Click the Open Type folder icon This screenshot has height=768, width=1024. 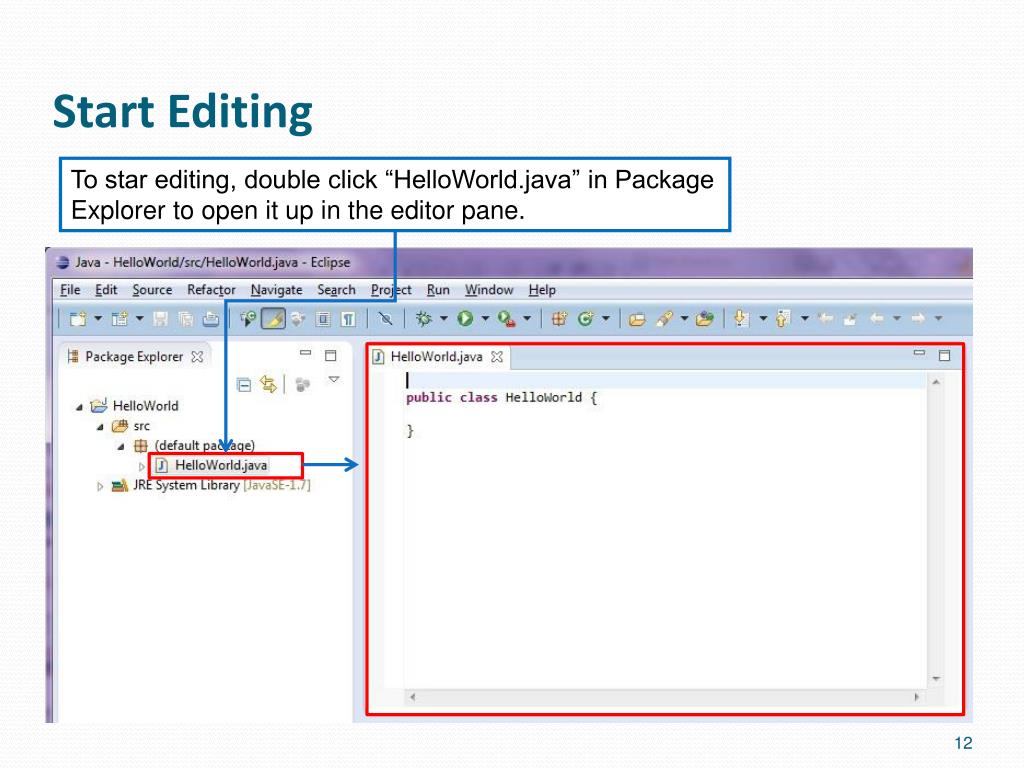coord(637,319)
